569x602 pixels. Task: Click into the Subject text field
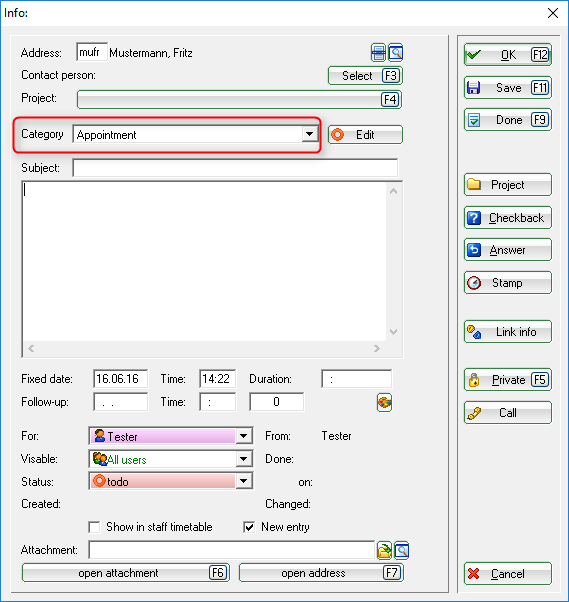tap(235, 168)
